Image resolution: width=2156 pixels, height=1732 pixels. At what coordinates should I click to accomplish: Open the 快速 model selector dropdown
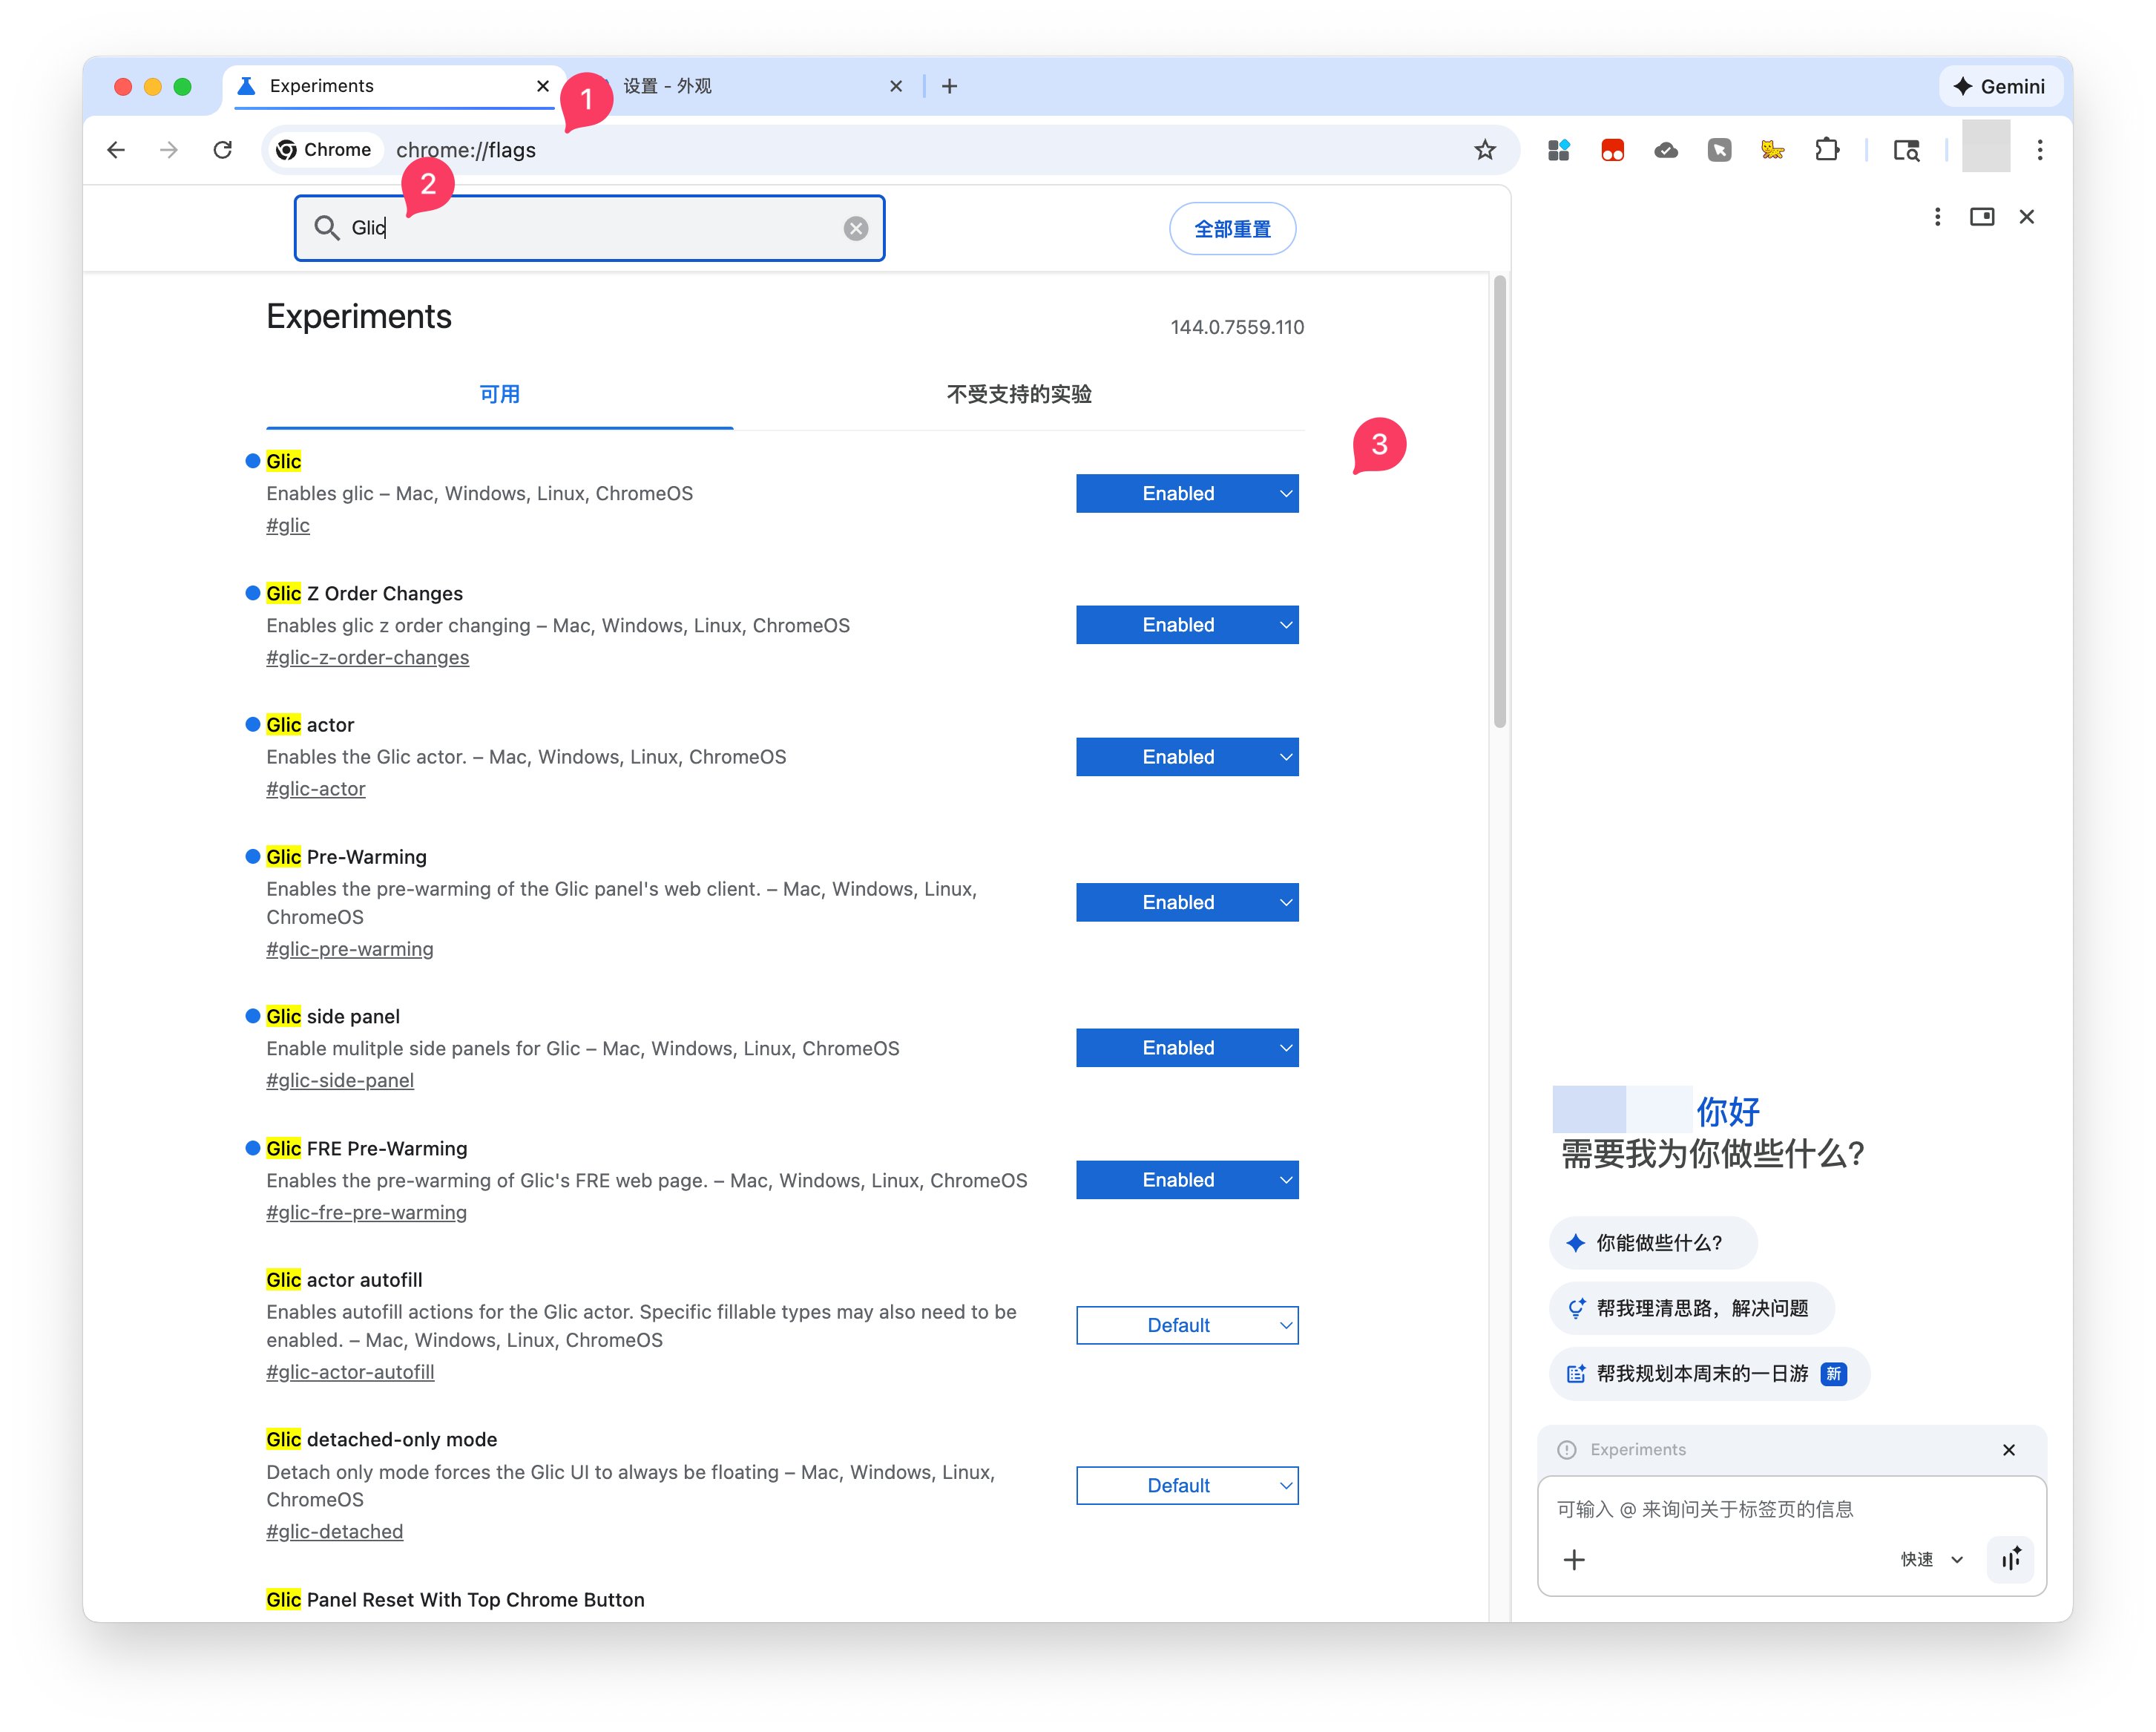(x=1932, y=1560)
